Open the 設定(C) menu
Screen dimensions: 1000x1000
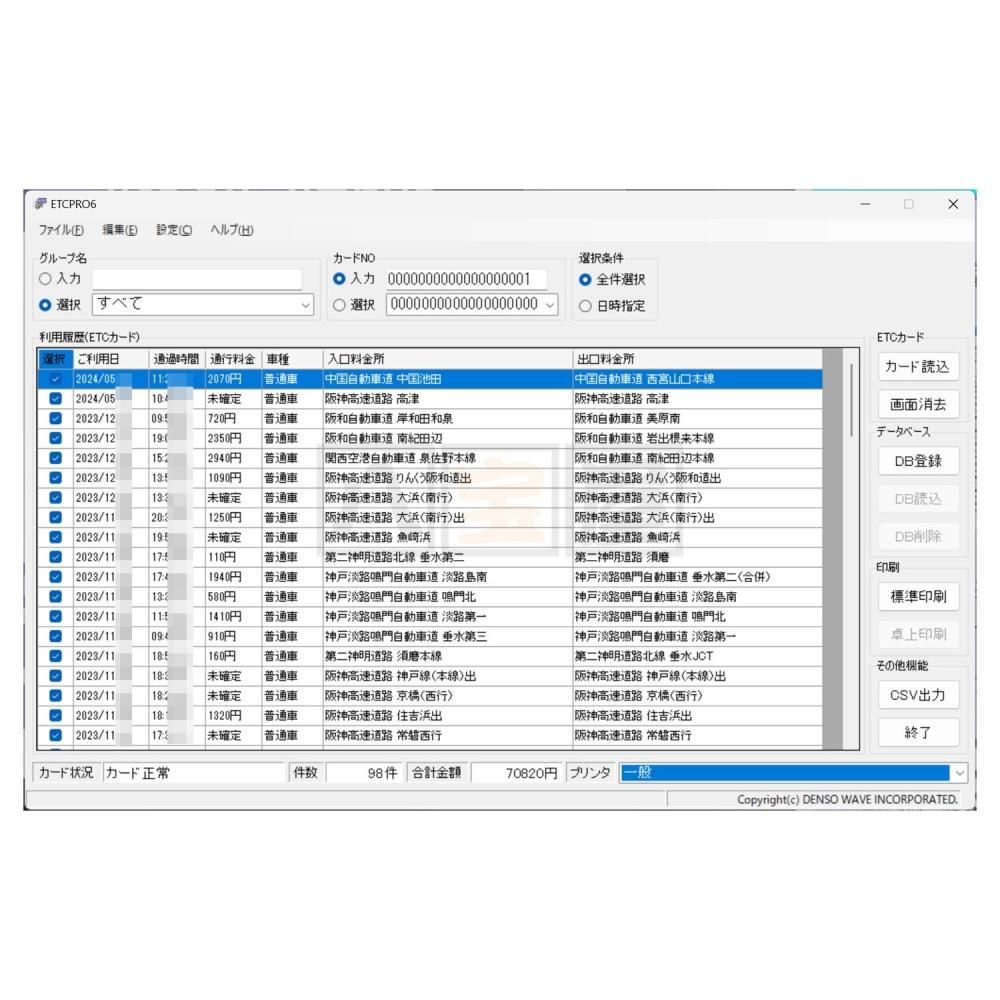click(x=174, y=230)
